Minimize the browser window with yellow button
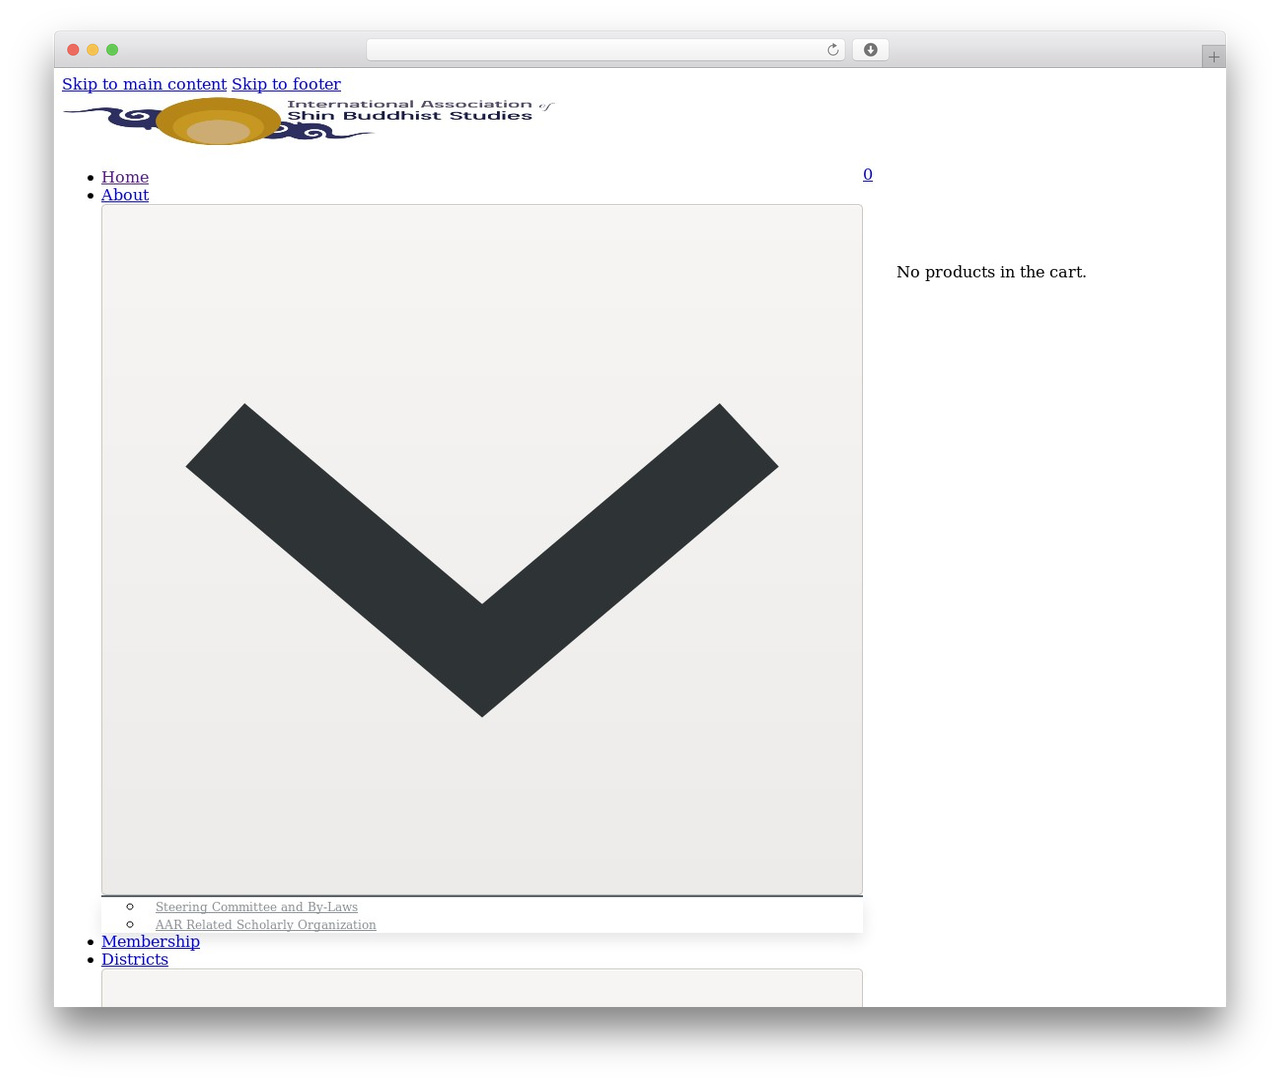The image size is (1280, 1084). coord(93,50)
